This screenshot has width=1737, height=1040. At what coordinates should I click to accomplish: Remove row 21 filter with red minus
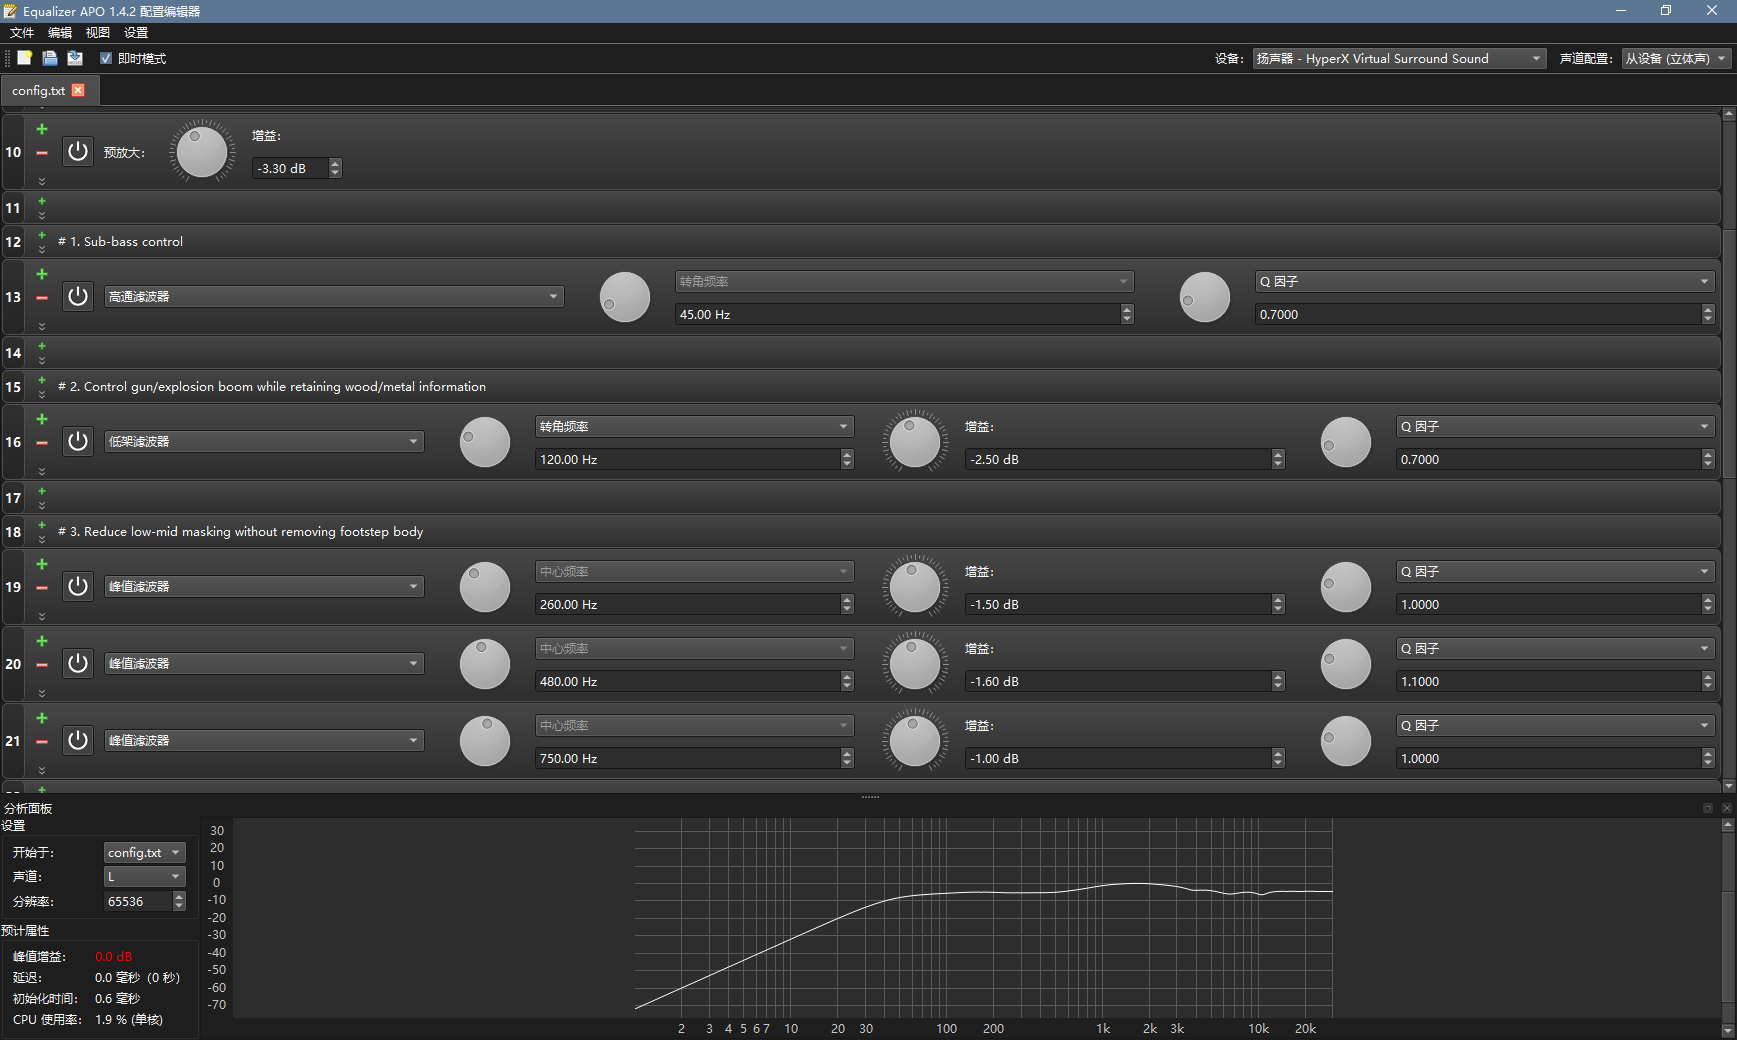(42, 741)
